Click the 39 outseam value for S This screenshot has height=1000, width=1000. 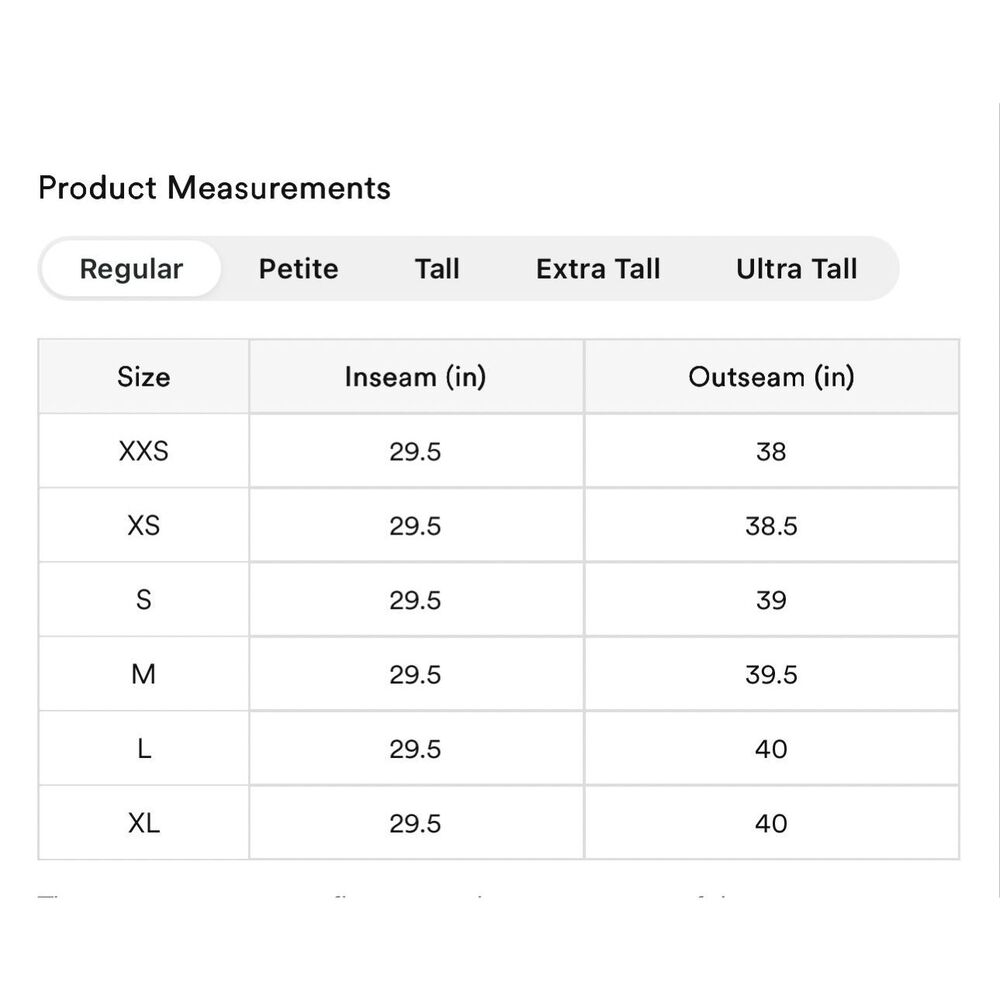click(x=771, y=600)
